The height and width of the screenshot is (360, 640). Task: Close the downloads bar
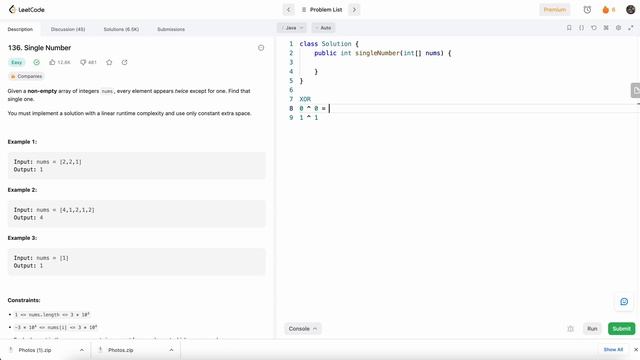point(636,350)
